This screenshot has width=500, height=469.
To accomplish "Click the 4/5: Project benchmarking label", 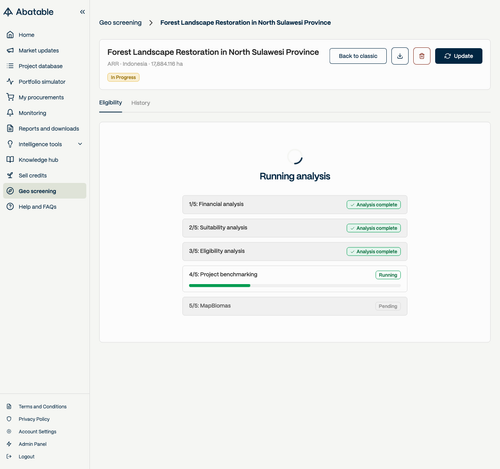I will pos(223,274).
